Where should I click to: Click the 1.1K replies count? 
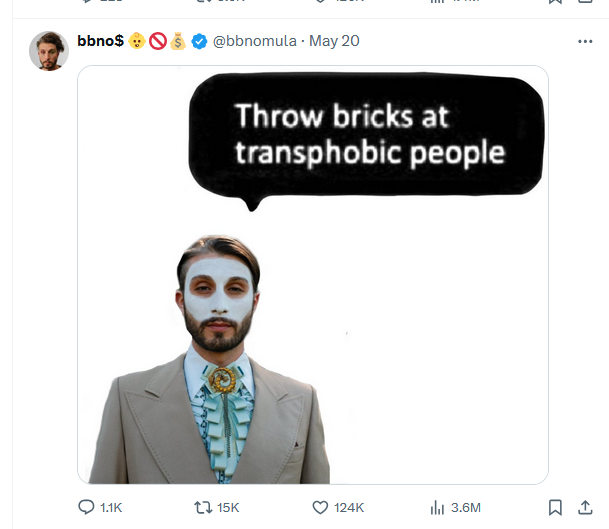111,507
